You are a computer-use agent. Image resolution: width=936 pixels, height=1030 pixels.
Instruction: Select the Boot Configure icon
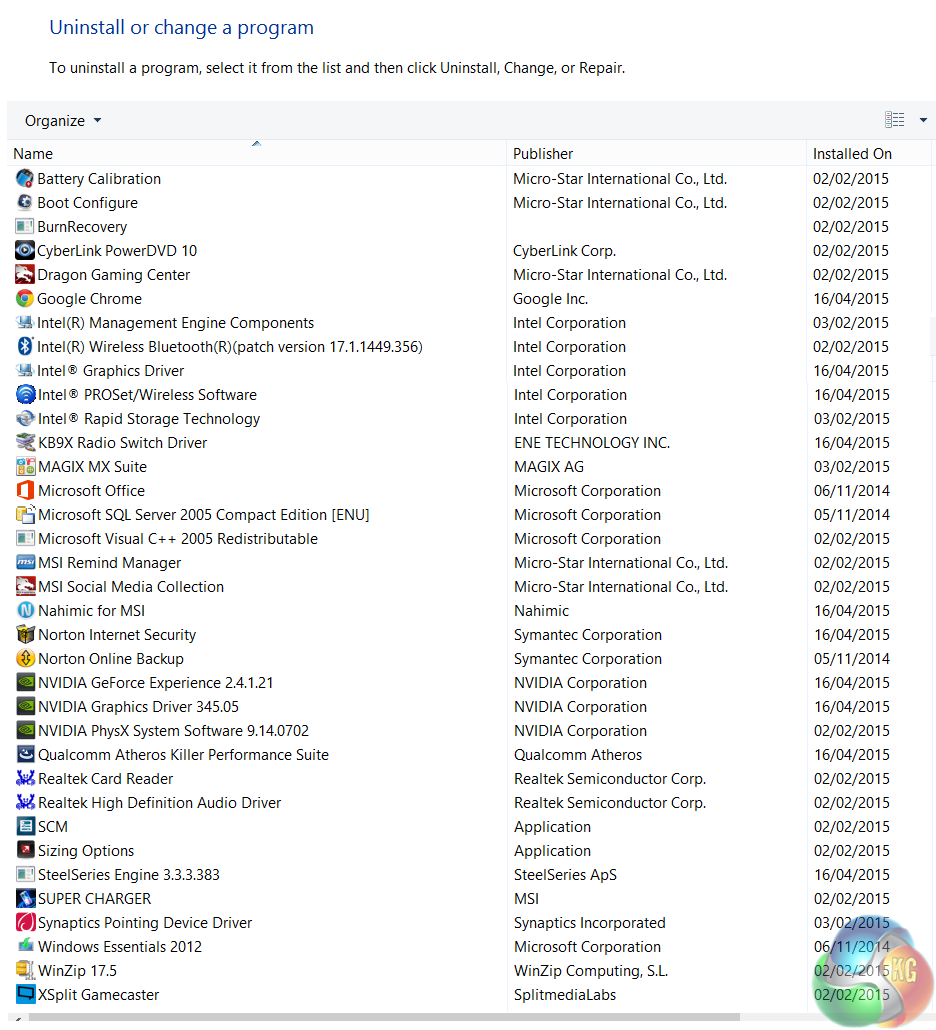point(25,202)
